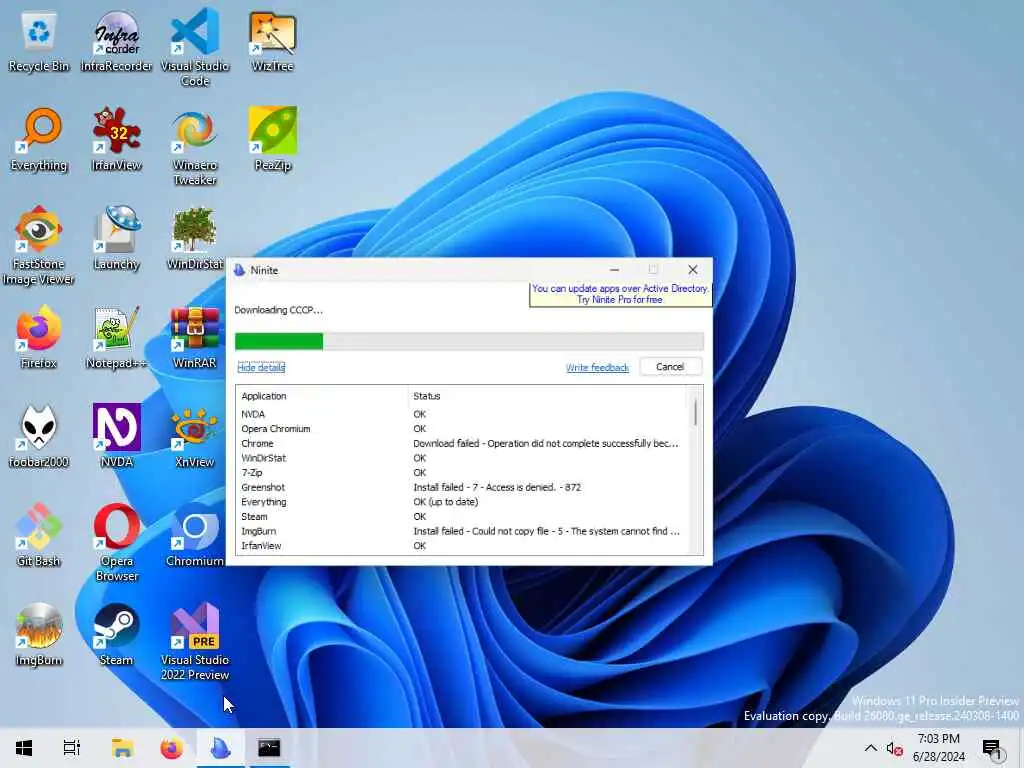Switch to the terminal taskbar window
Image resolution: width=1024 pixels, height=768 pixels.
click(x=269, y=748)
